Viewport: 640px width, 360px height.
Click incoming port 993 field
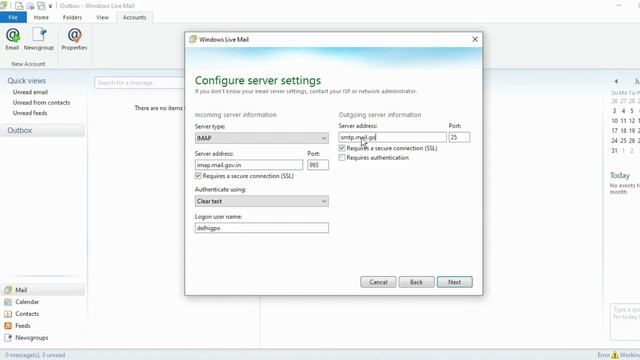(318, 165)
